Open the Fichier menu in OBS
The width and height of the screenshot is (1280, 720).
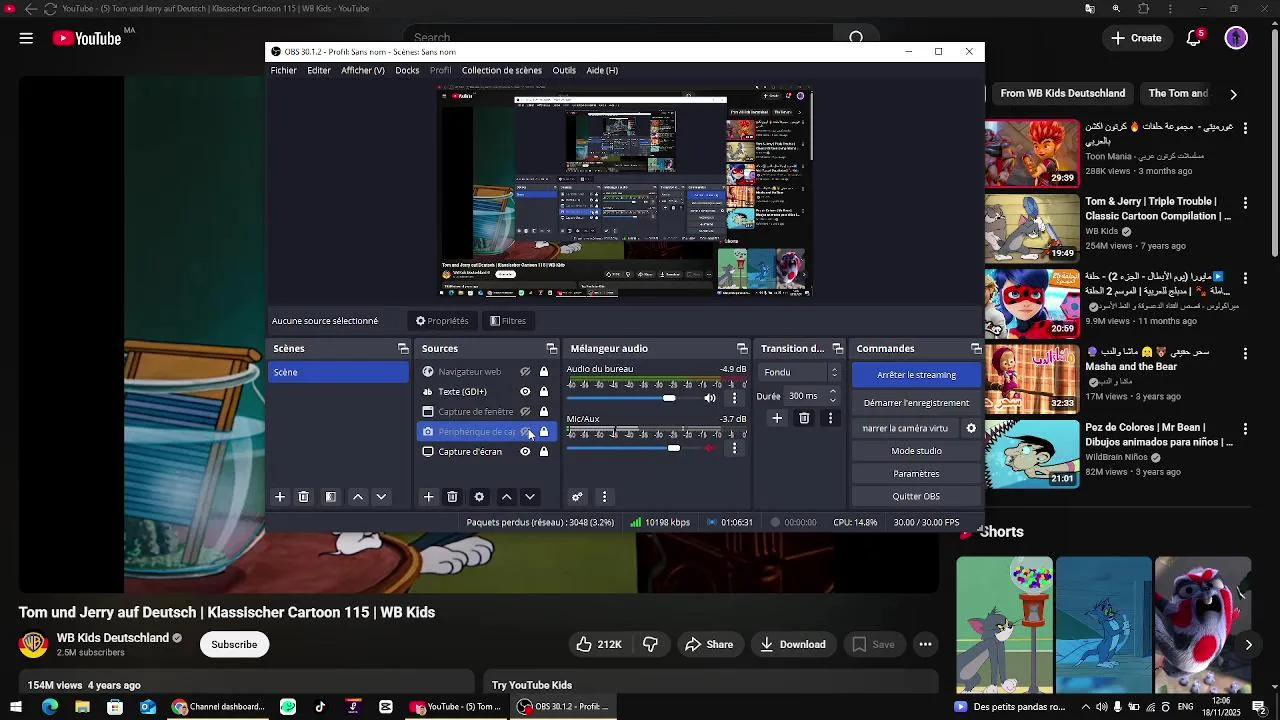284,71
